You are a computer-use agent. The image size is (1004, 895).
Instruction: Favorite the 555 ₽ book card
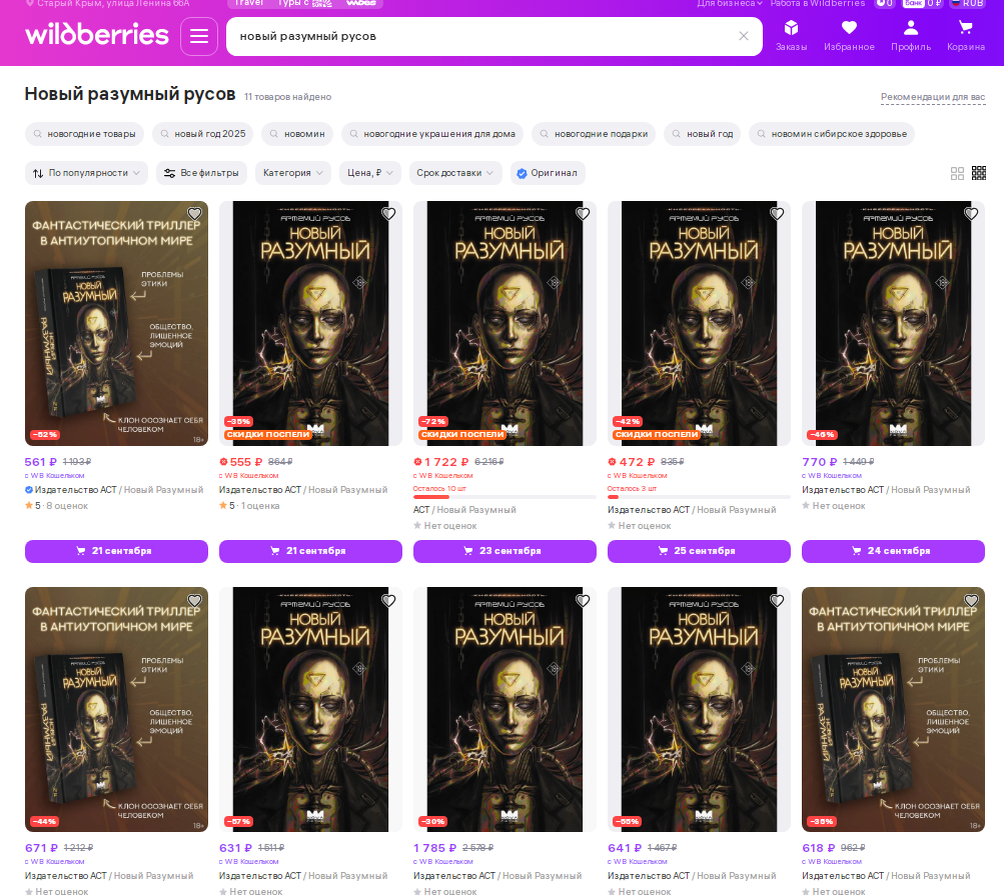tap(389, 214)
